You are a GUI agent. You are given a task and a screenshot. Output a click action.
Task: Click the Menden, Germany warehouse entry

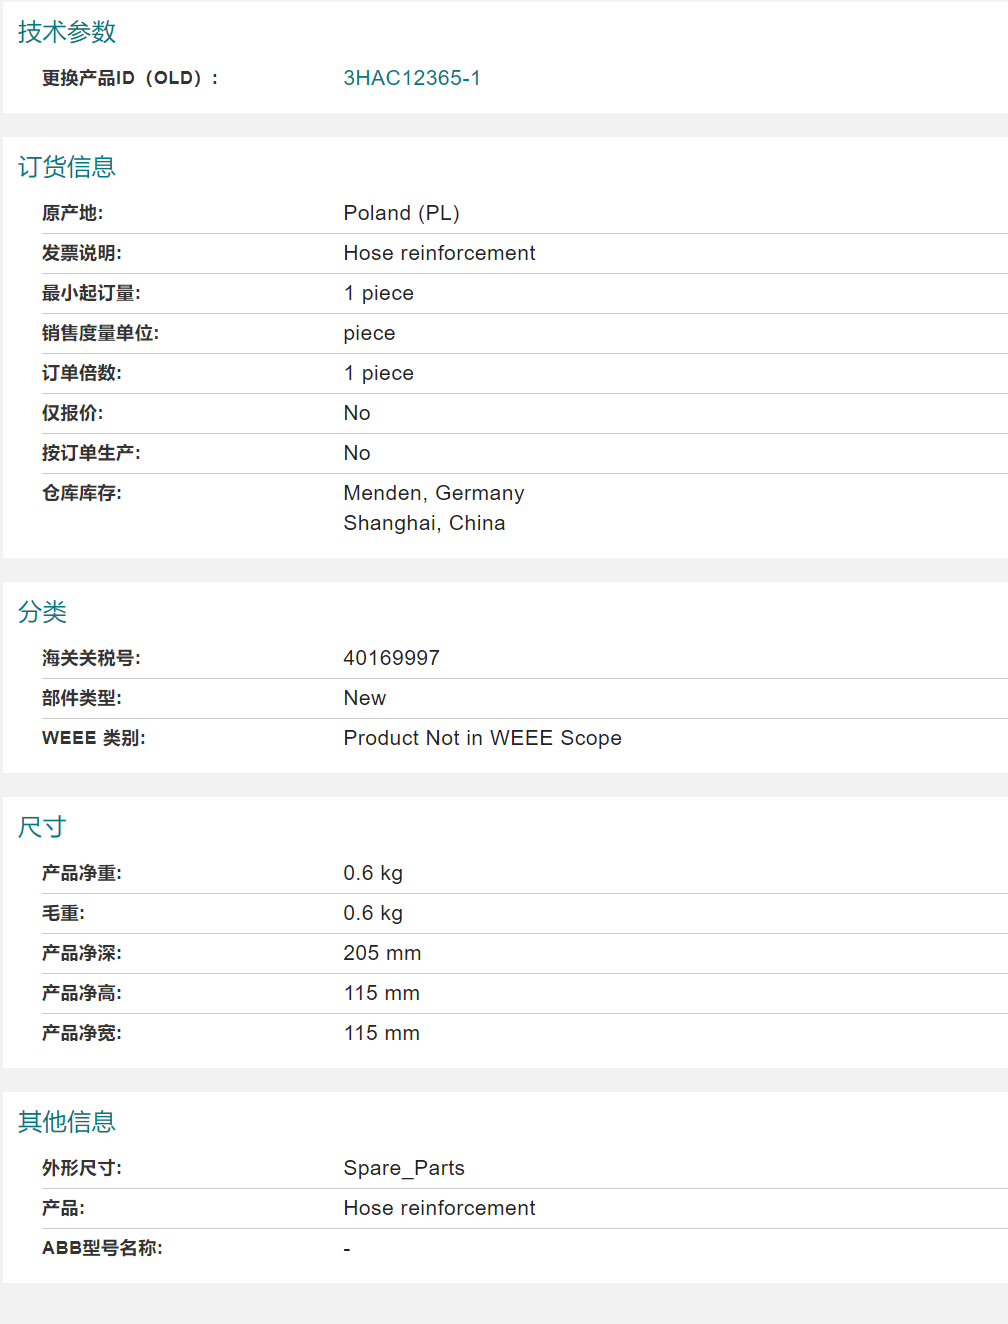[x=433, y=493]
